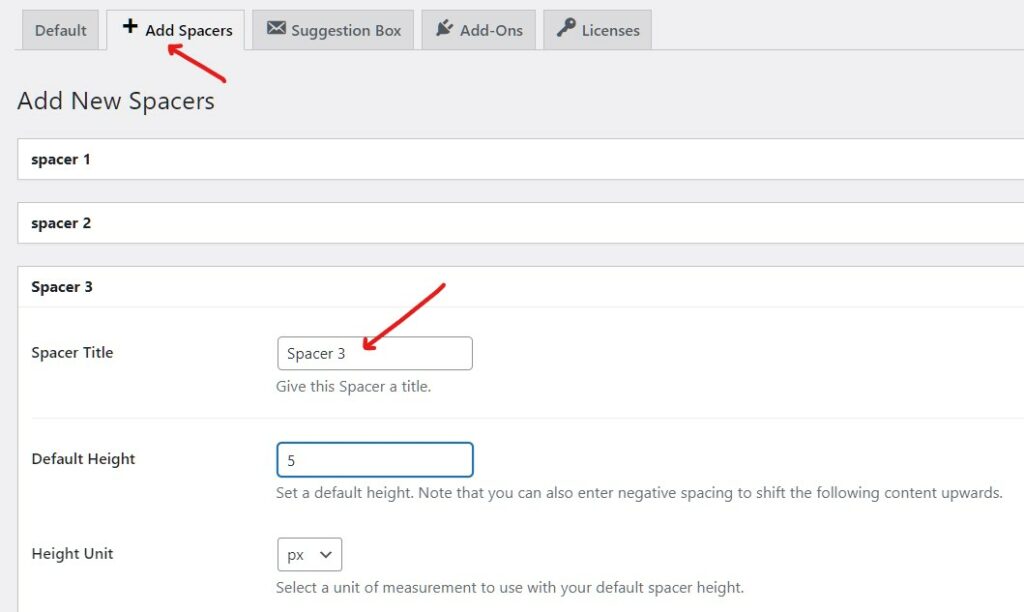Open the Suggestion Box tab
This screenshot has height=612, width=1024.
tap(333, 29)
